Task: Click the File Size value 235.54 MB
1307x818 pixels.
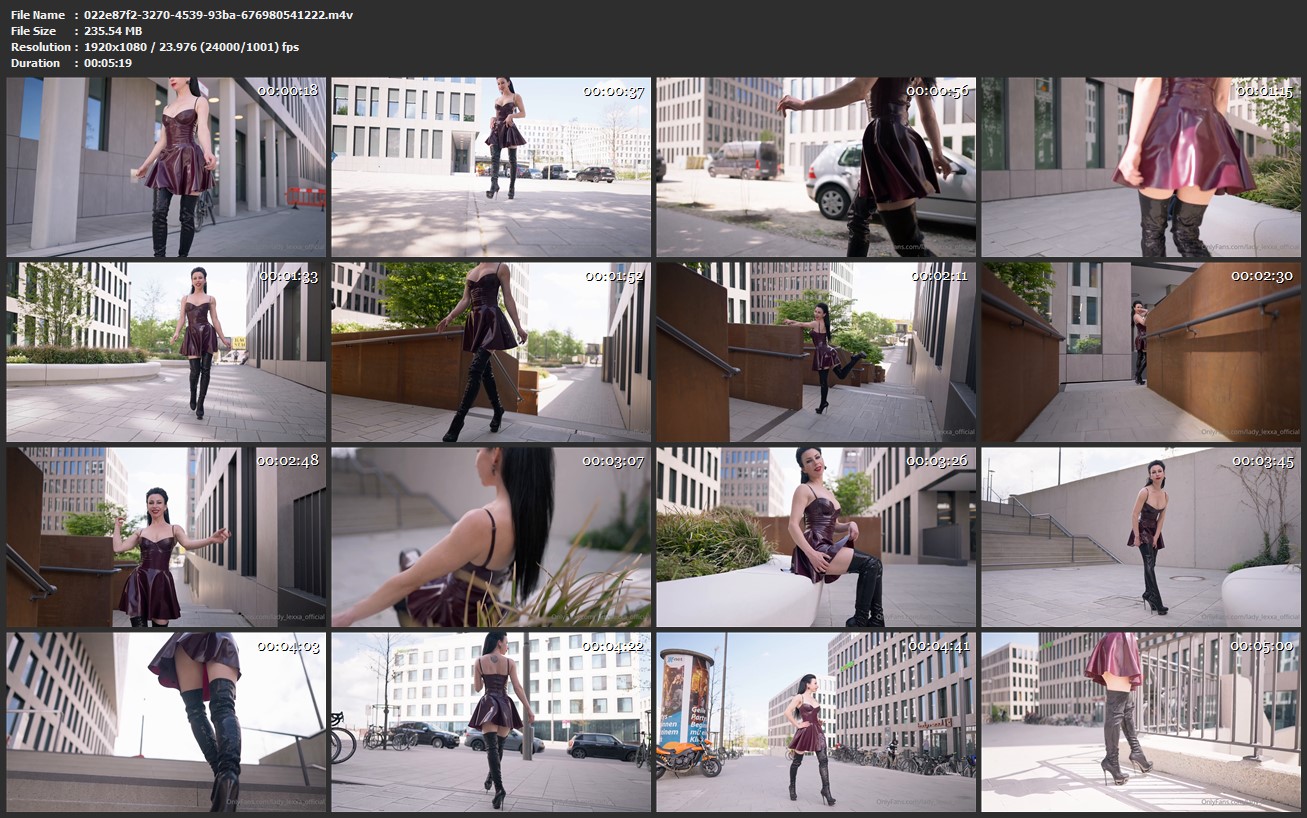Action: click(x=113, y=31)
